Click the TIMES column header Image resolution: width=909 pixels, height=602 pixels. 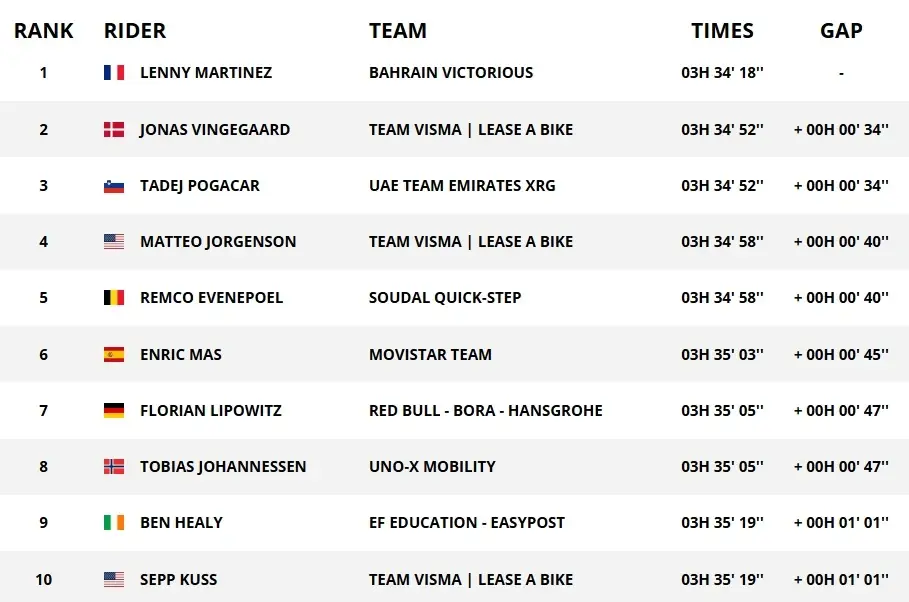coord(722,31)
